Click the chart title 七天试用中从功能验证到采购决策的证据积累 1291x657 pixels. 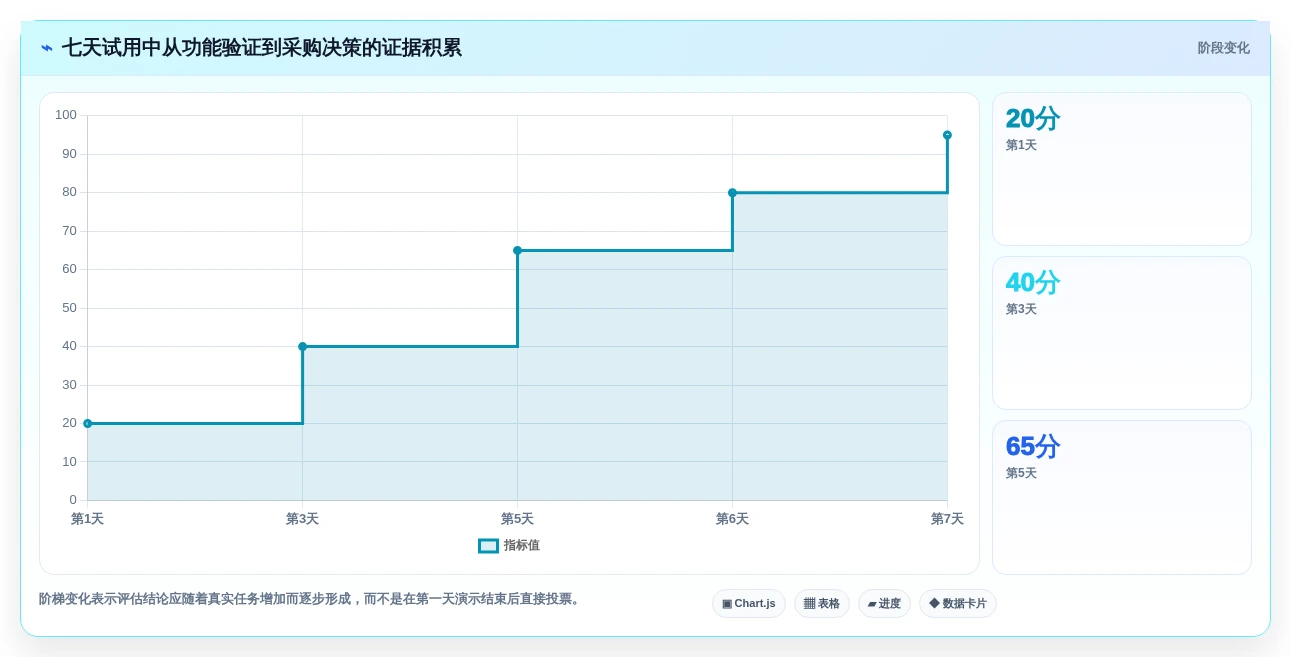(262, 48)
